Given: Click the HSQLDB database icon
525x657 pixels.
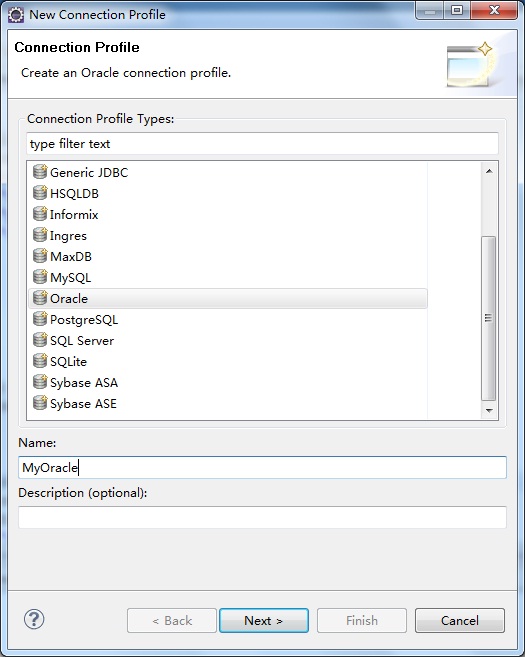Looking at the screenshot, I should (40, 192).
